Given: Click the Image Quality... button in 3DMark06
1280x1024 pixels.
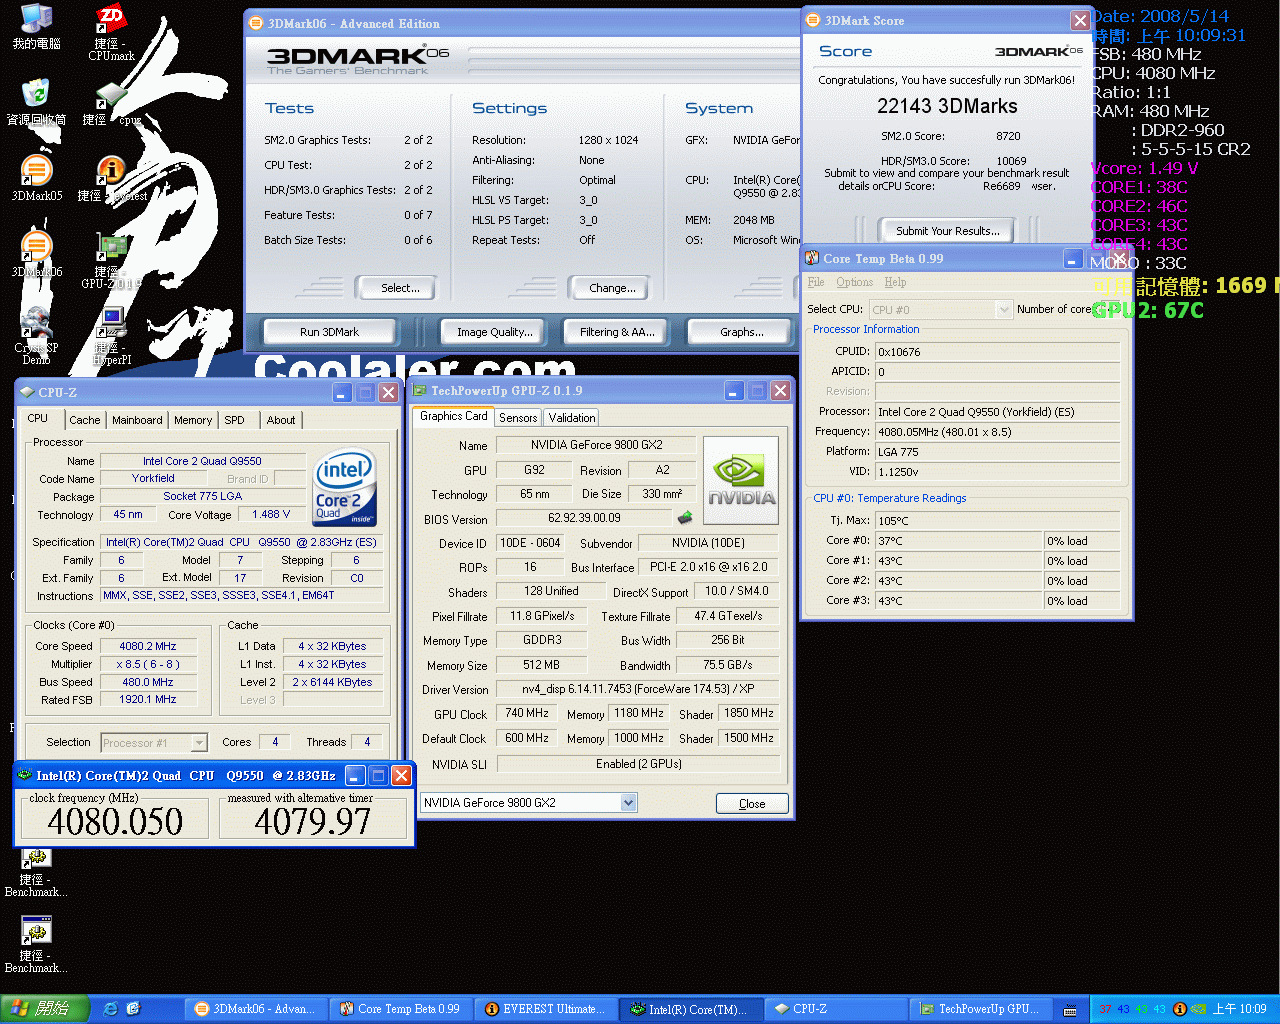Looking at the screenshot, I should pyautogui.click(x=495, y=332).
